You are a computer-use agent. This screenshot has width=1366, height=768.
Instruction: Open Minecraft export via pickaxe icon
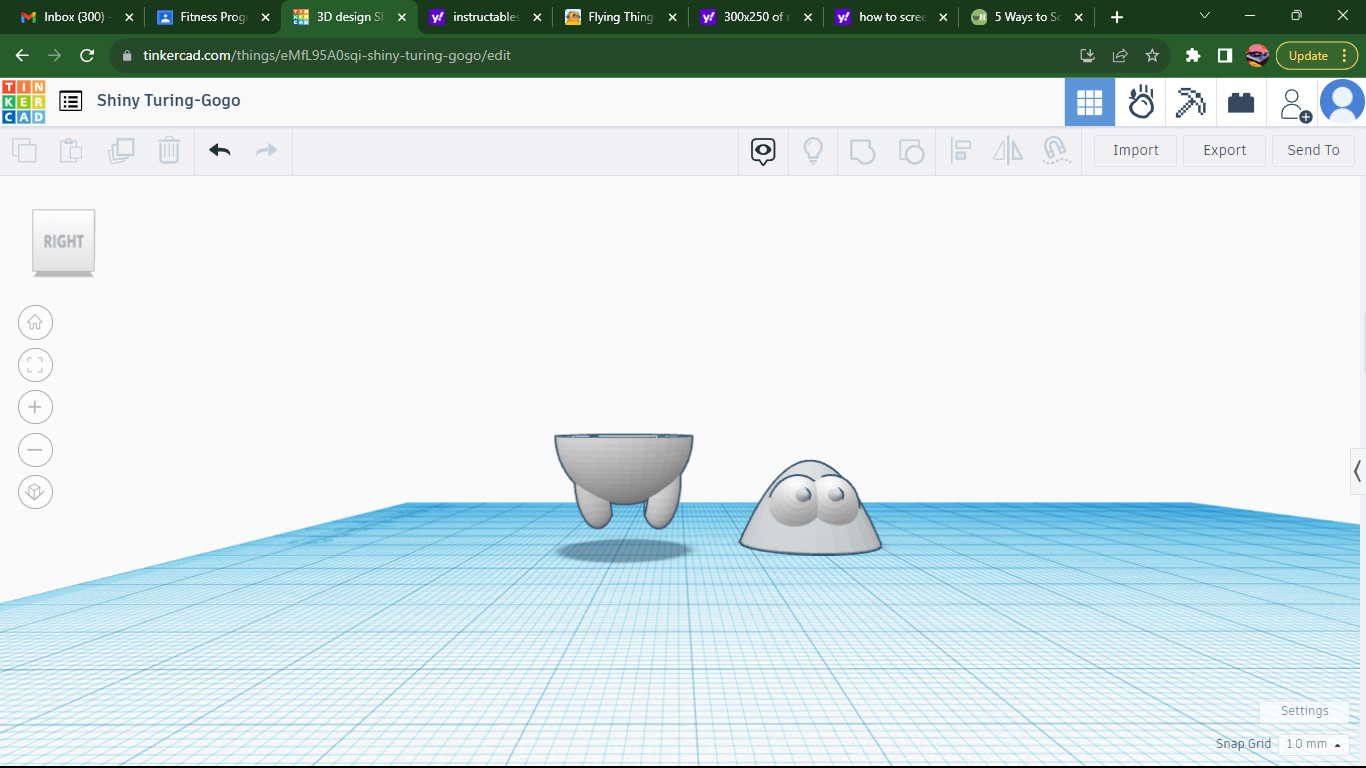(1190, 101)
